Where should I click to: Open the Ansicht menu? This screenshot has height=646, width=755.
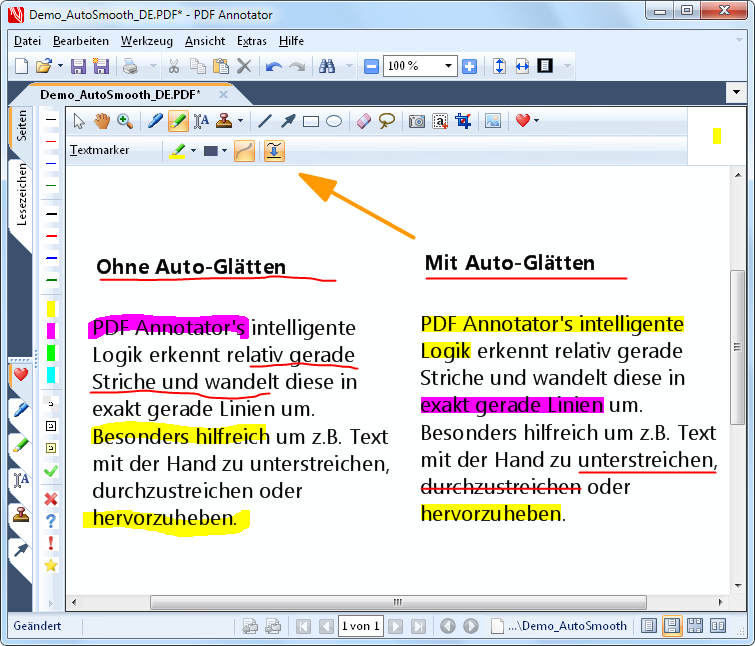point(205,41)
